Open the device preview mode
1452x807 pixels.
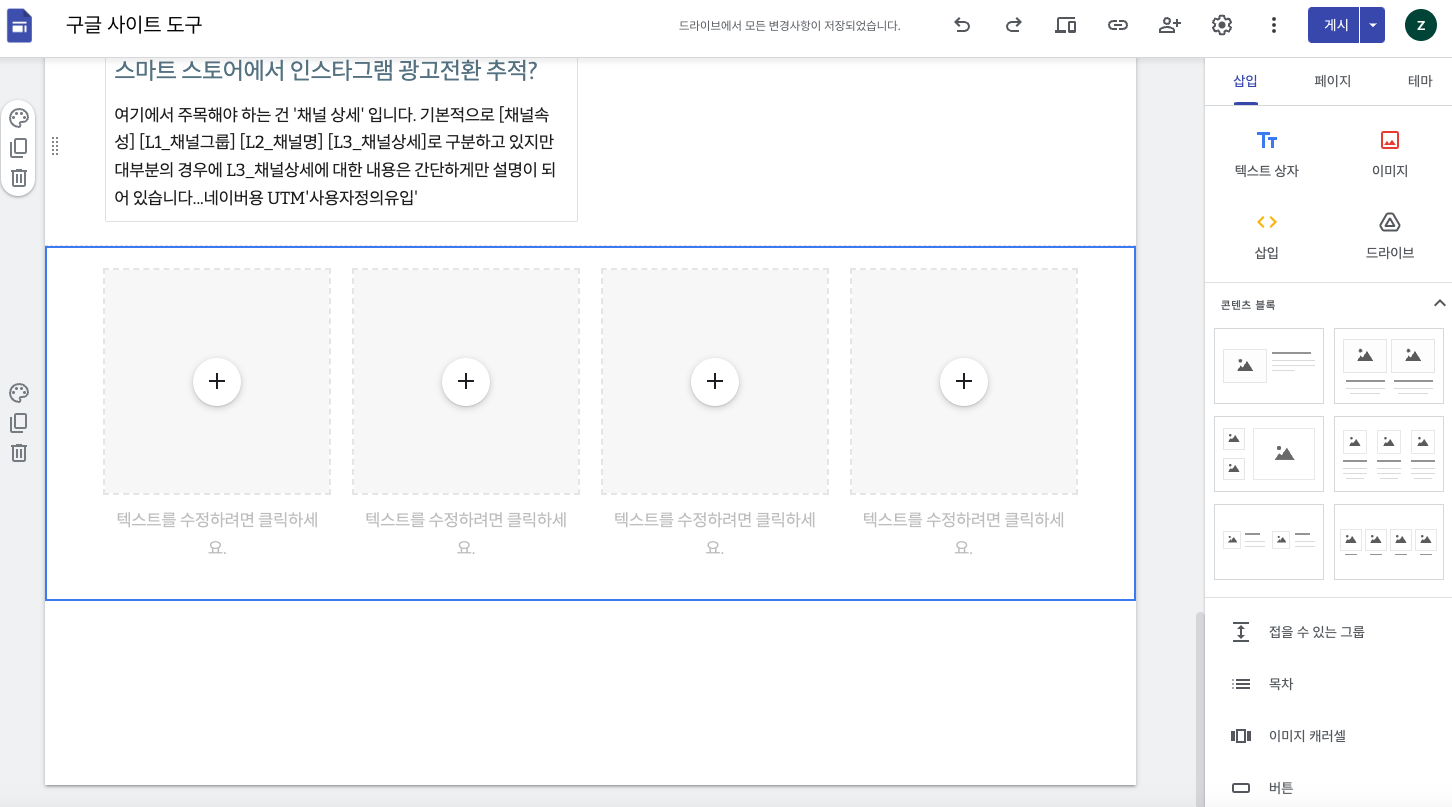click(x=1066, y=25)
